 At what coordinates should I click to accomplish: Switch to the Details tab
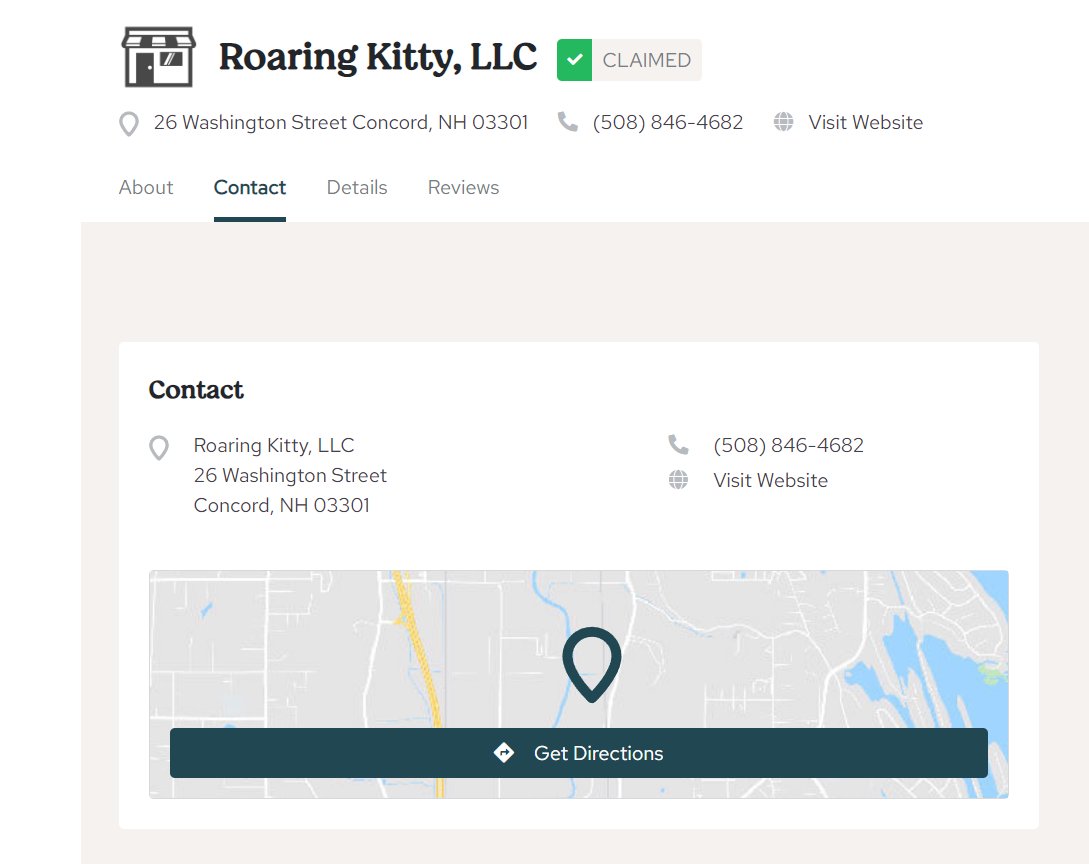click(357, 187)
